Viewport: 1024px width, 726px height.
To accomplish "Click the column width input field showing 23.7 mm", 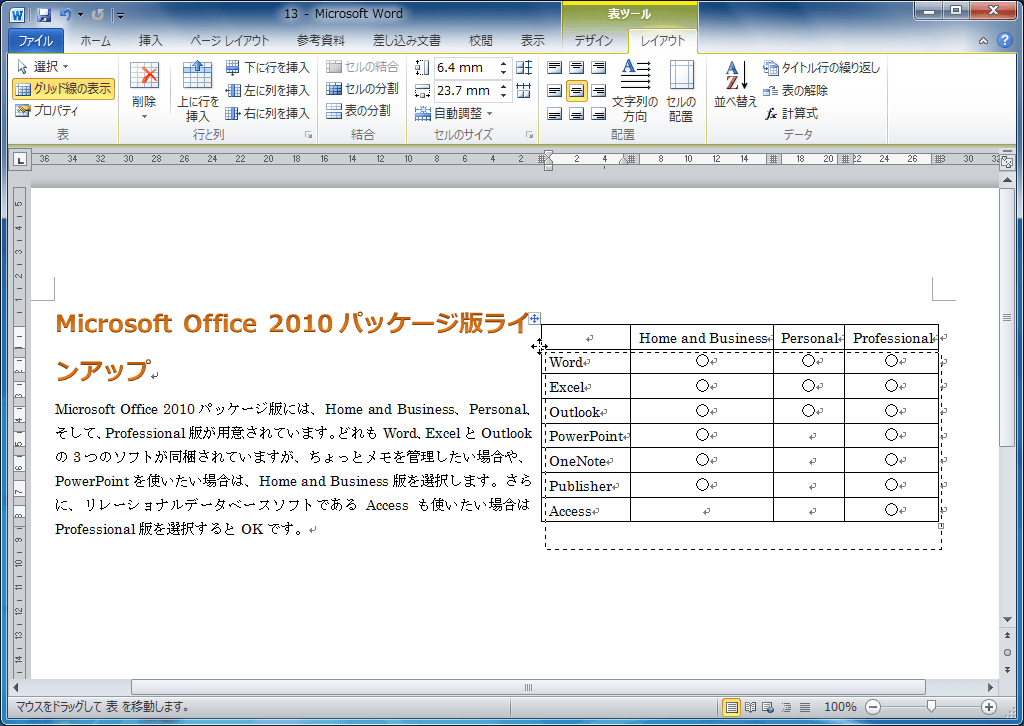I will 464,91.
